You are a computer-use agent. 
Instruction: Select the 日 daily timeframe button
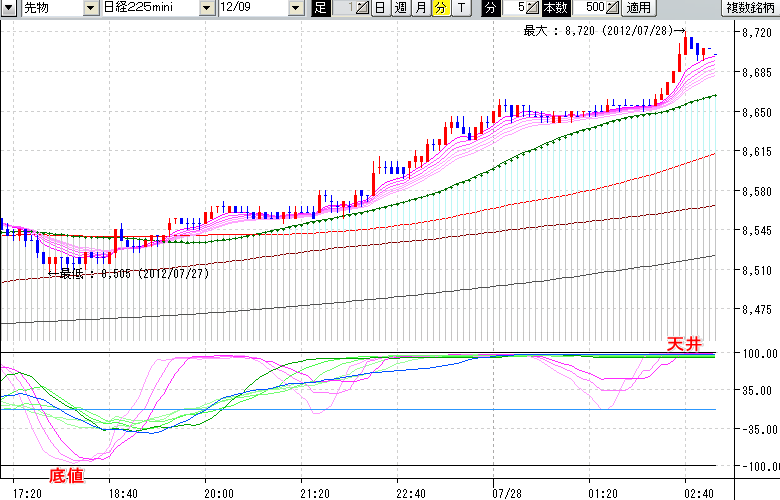click(x=380, y=7)
